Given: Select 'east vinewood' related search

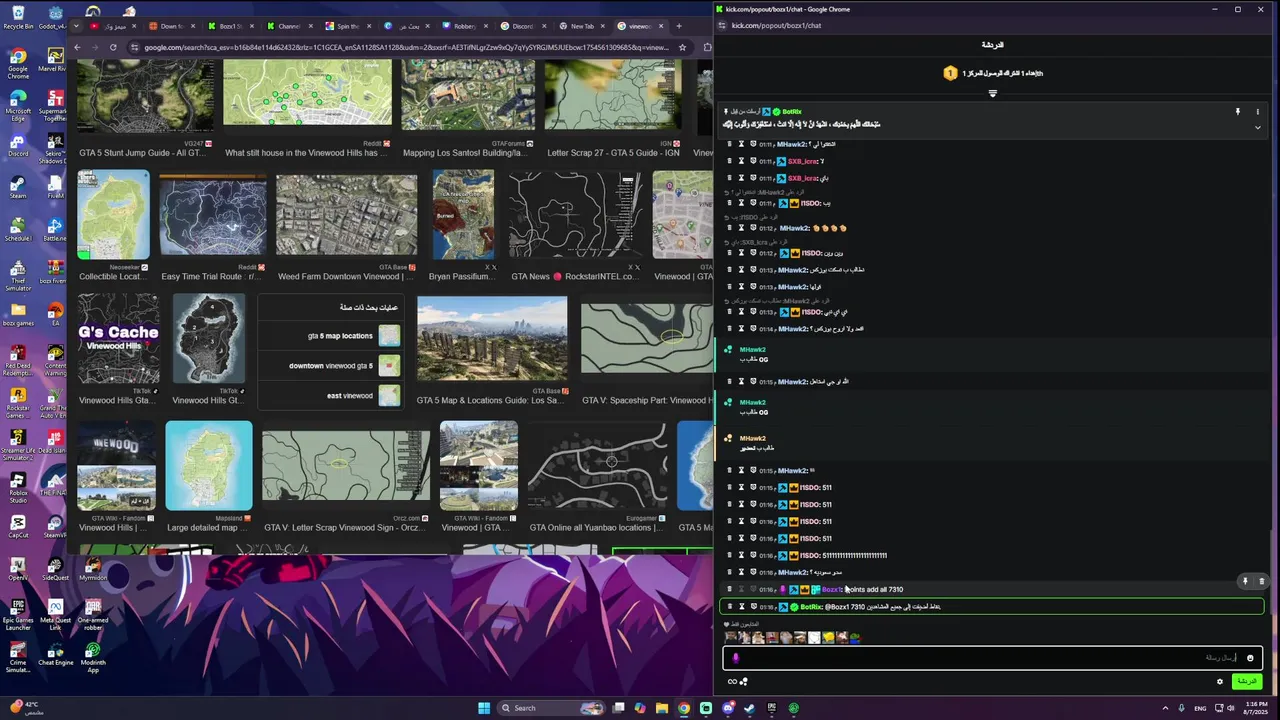Looking at the screenshot, I should (331, 396).
